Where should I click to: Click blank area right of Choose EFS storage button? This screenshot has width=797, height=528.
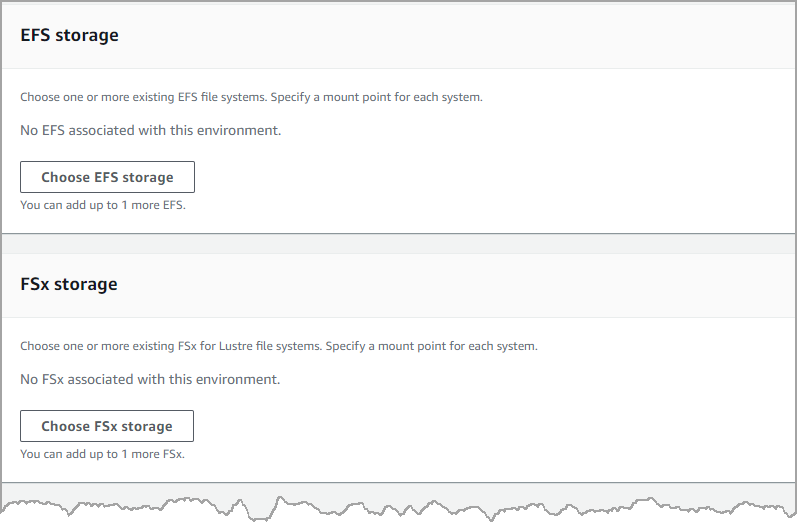450,177
